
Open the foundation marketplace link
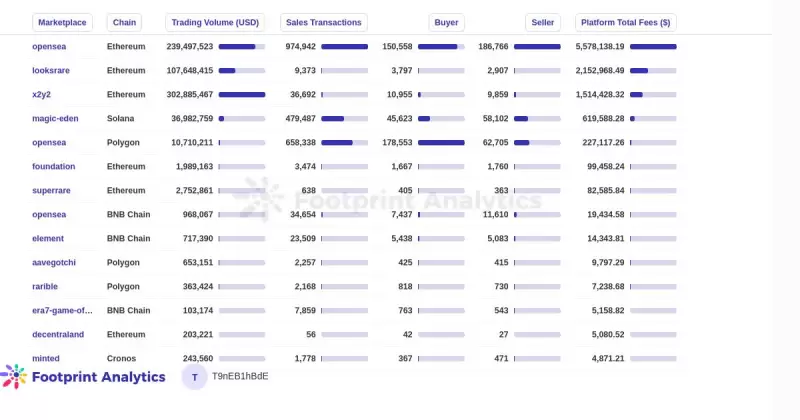point(53,166)
